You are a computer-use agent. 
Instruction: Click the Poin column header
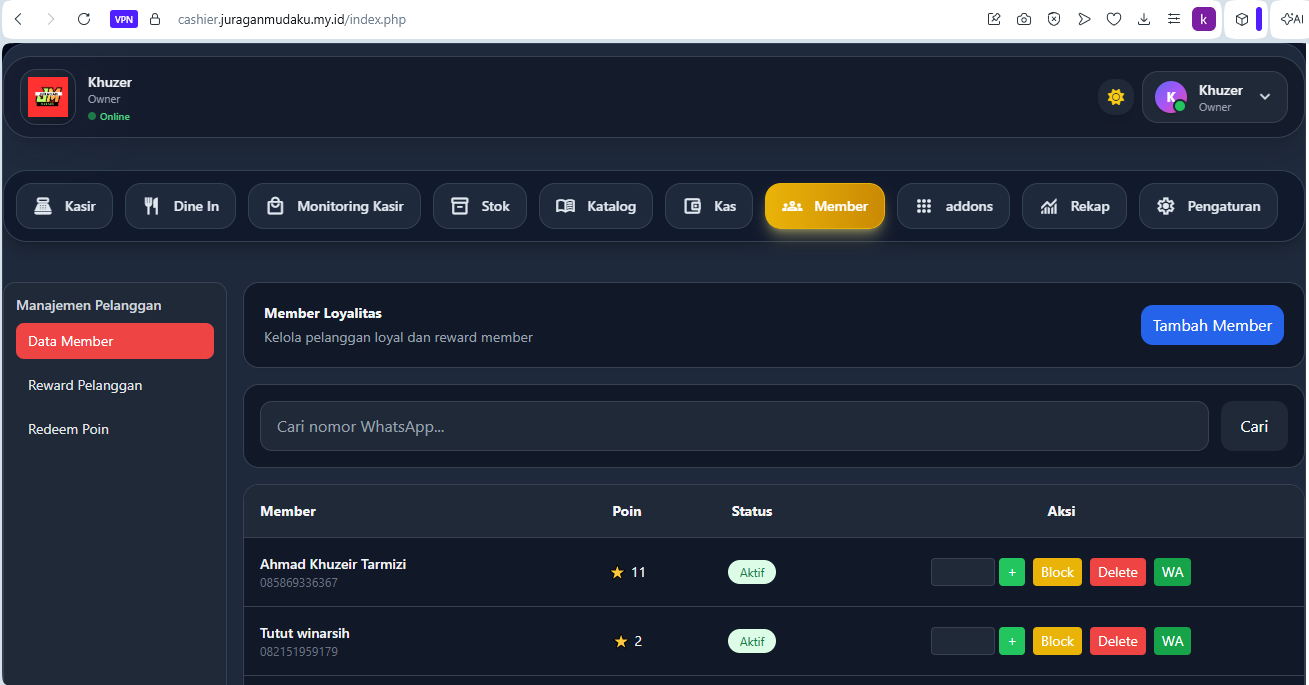(627, 511)
